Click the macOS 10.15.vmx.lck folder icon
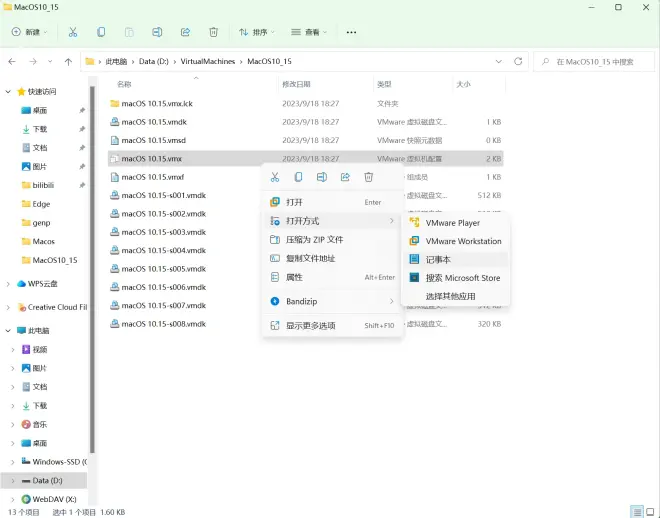The image size is (660, 518). click(x=114, y=104)
